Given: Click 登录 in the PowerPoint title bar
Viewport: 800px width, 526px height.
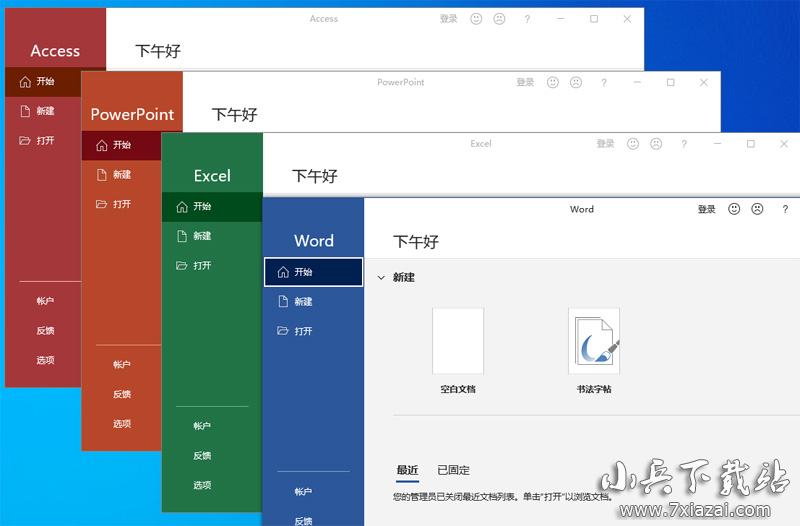Looking at the screenshot, I should coord(525,83).
